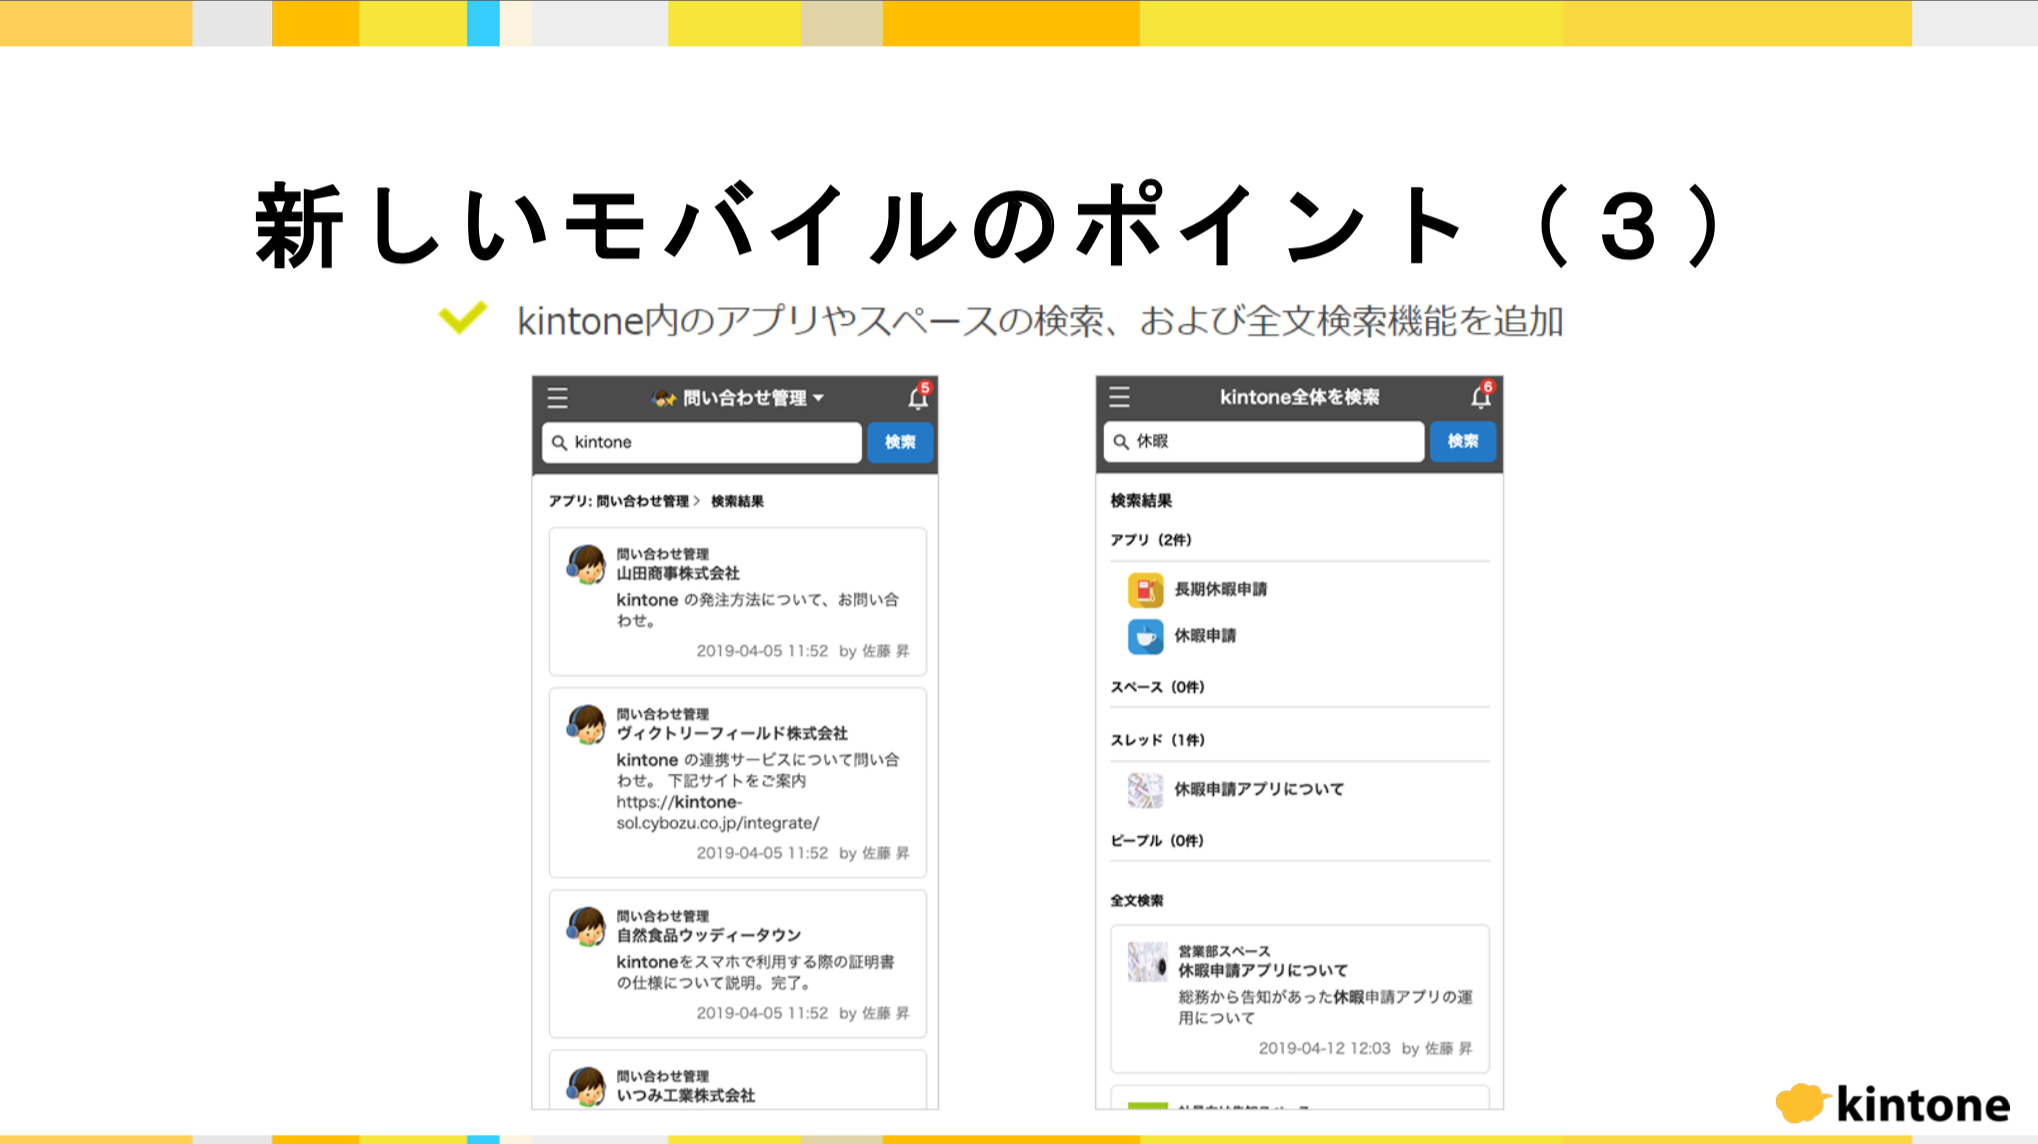Click 検索結果 heading in right screen
Screen dimensions: 2038x1144
1141,501
